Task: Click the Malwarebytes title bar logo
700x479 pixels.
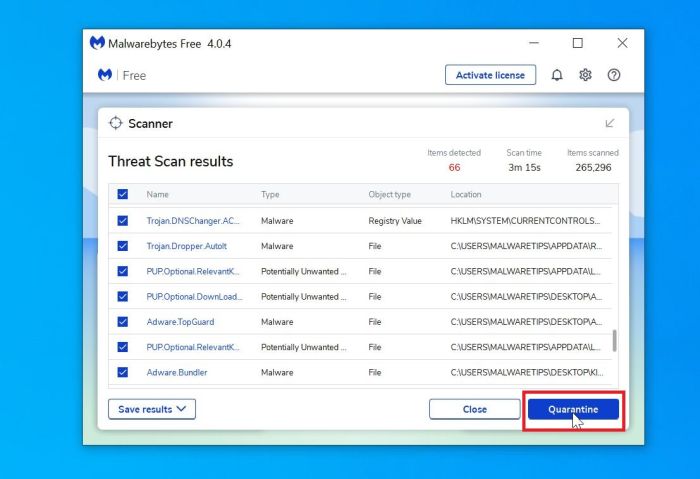Action: (x=97, y=43)
